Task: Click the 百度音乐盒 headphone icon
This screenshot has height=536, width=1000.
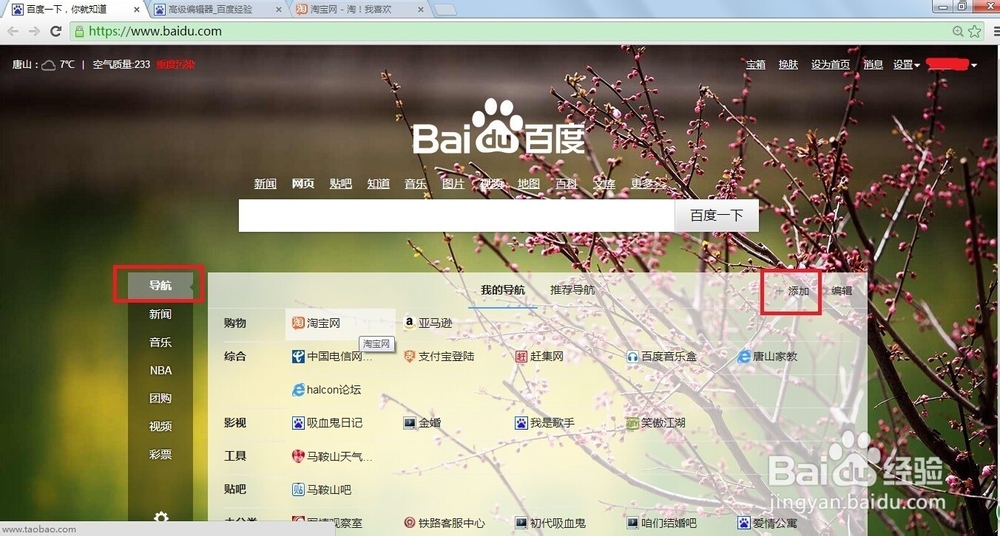Action: (633, 356)
